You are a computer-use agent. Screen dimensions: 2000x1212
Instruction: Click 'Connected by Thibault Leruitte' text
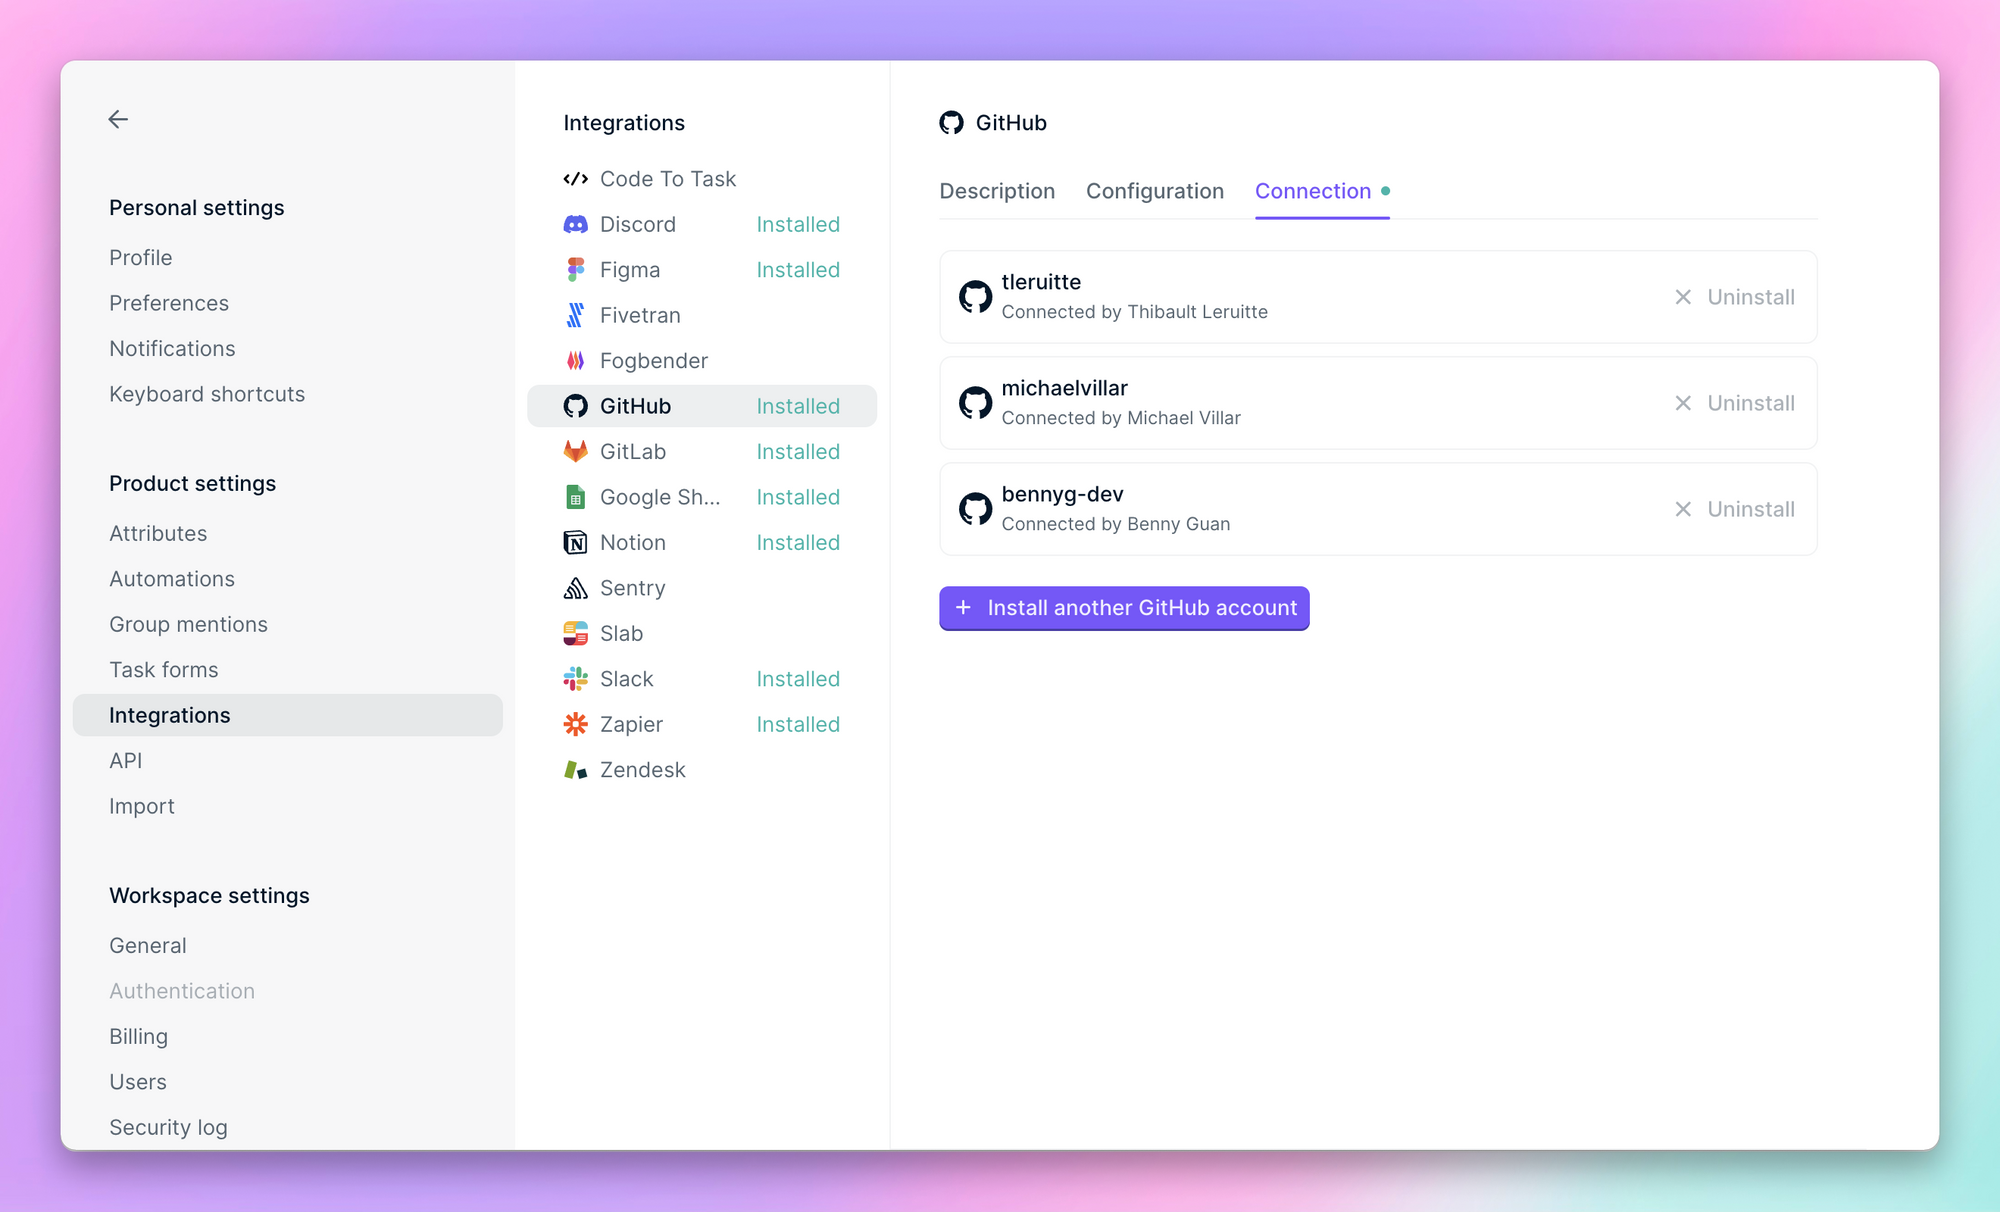click(1135, 312)
